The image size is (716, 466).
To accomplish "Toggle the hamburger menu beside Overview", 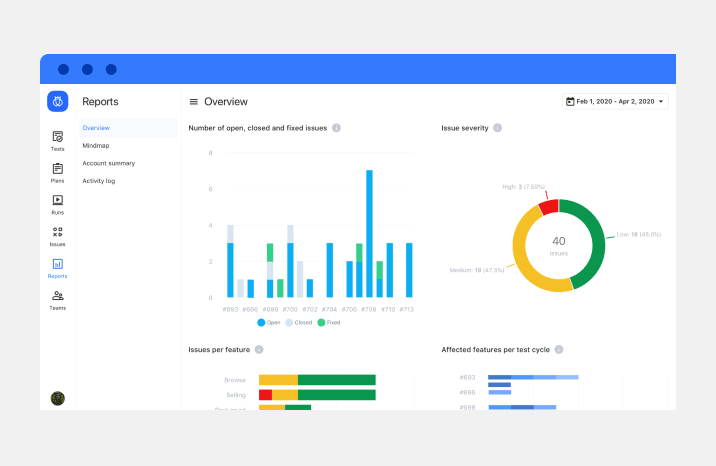I will click(x=193, y=102).
